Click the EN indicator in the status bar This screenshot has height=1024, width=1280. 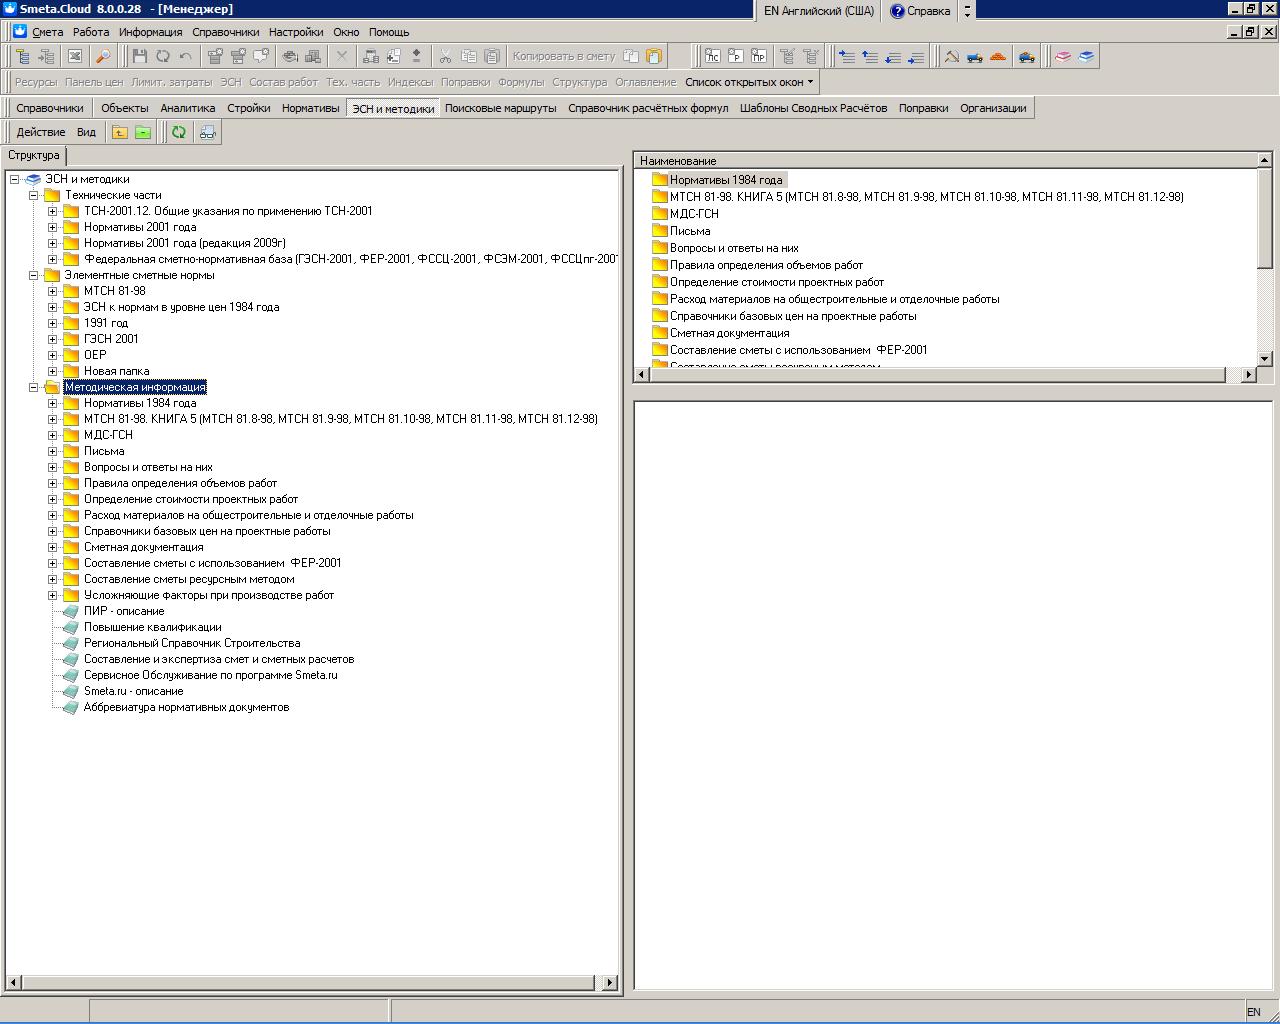coord(1253,1012)
